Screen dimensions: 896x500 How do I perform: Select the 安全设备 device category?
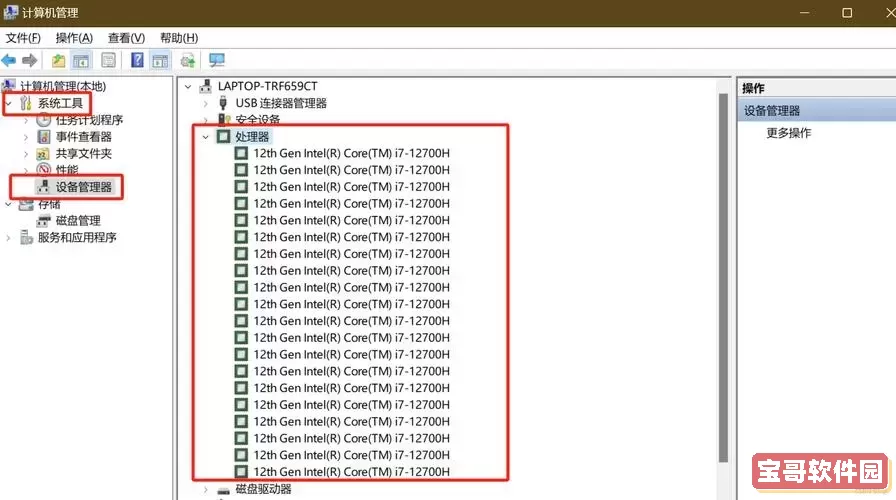[258, 119]
